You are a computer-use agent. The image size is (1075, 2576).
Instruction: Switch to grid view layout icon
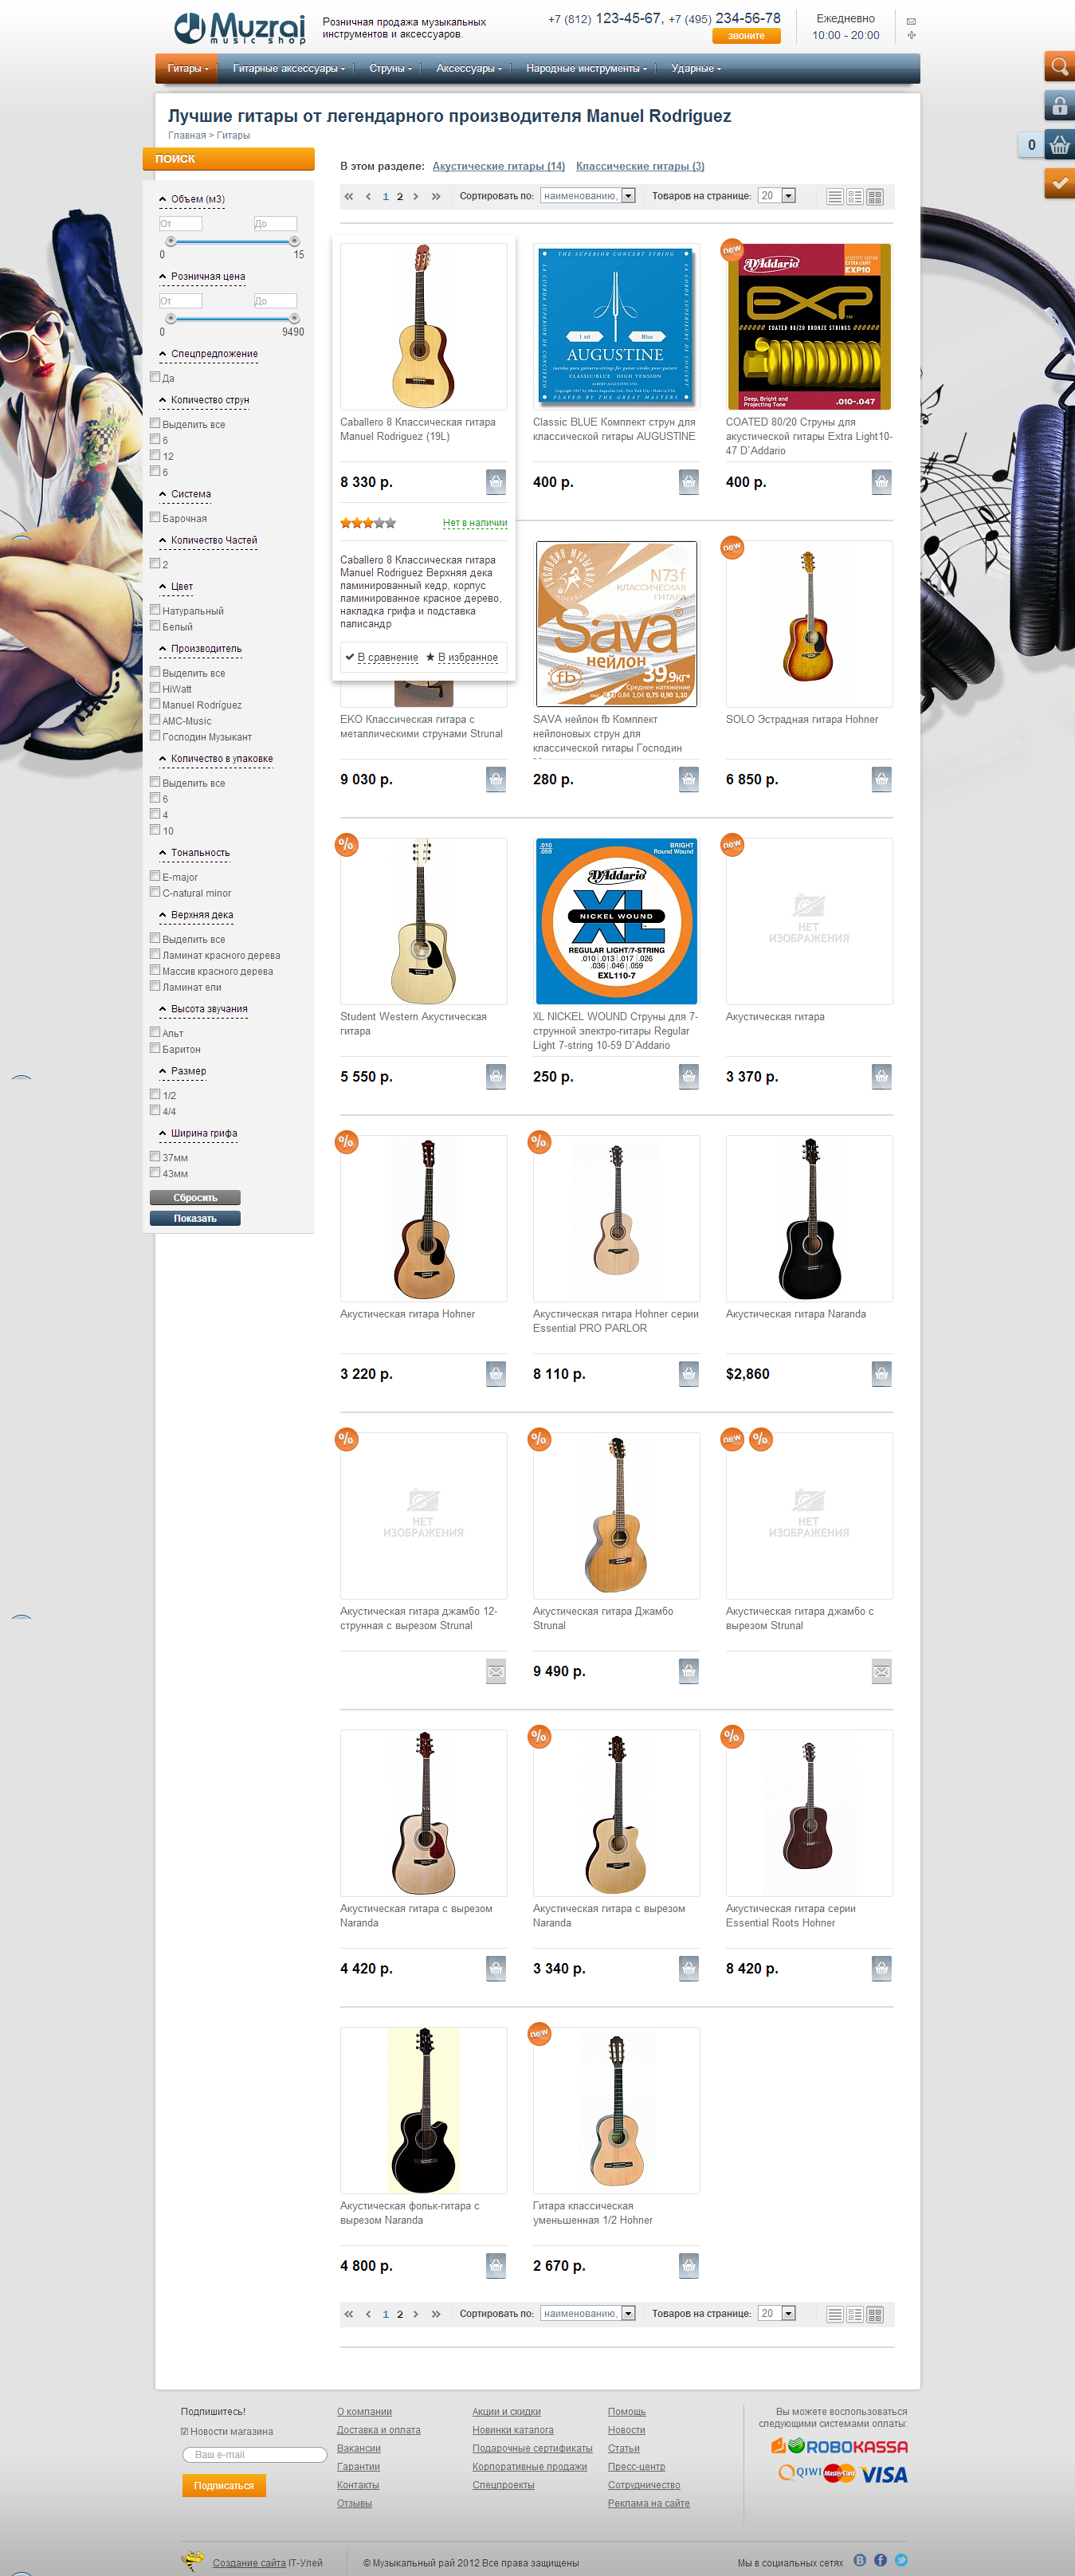pos(875,197)
